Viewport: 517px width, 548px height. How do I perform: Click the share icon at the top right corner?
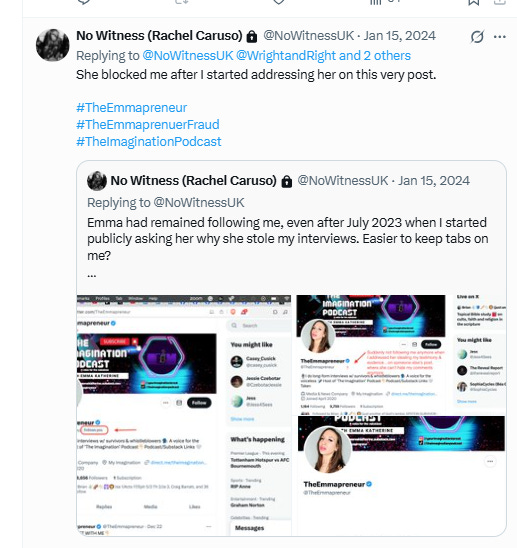click(500, 2)
